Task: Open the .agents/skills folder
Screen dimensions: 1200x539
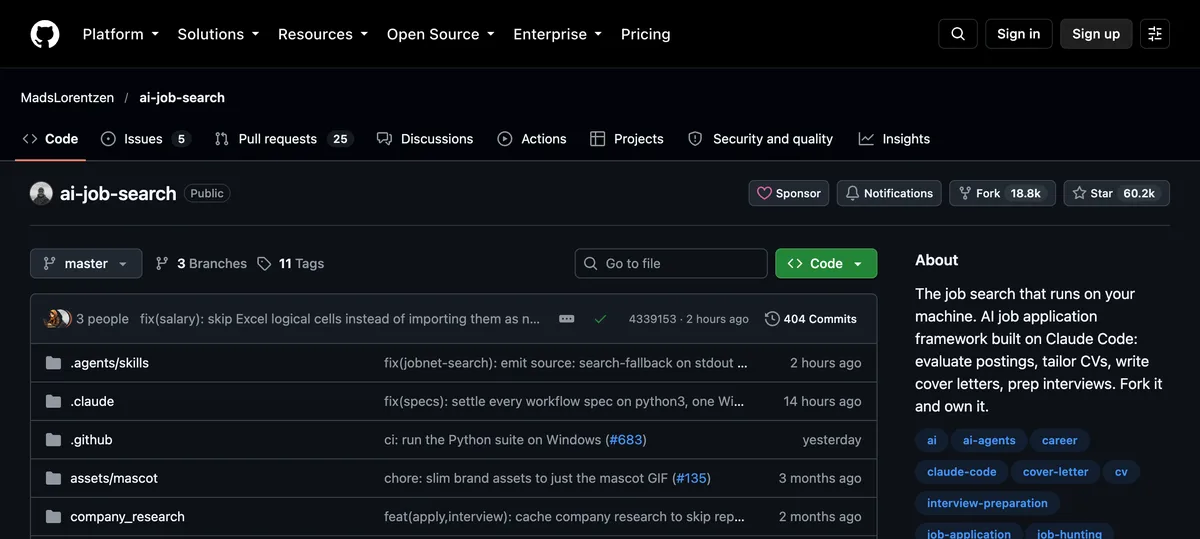Action: click(109, 363)
